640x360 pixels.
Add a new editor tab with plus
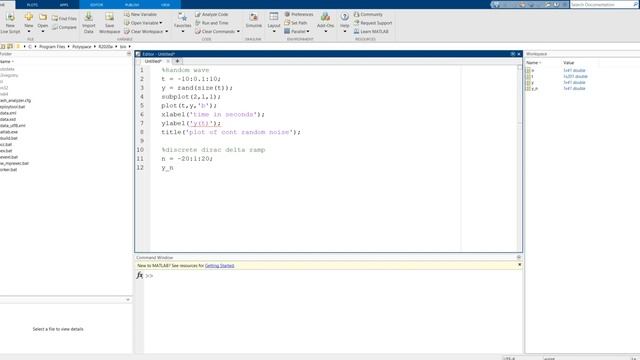coord(177,61)
